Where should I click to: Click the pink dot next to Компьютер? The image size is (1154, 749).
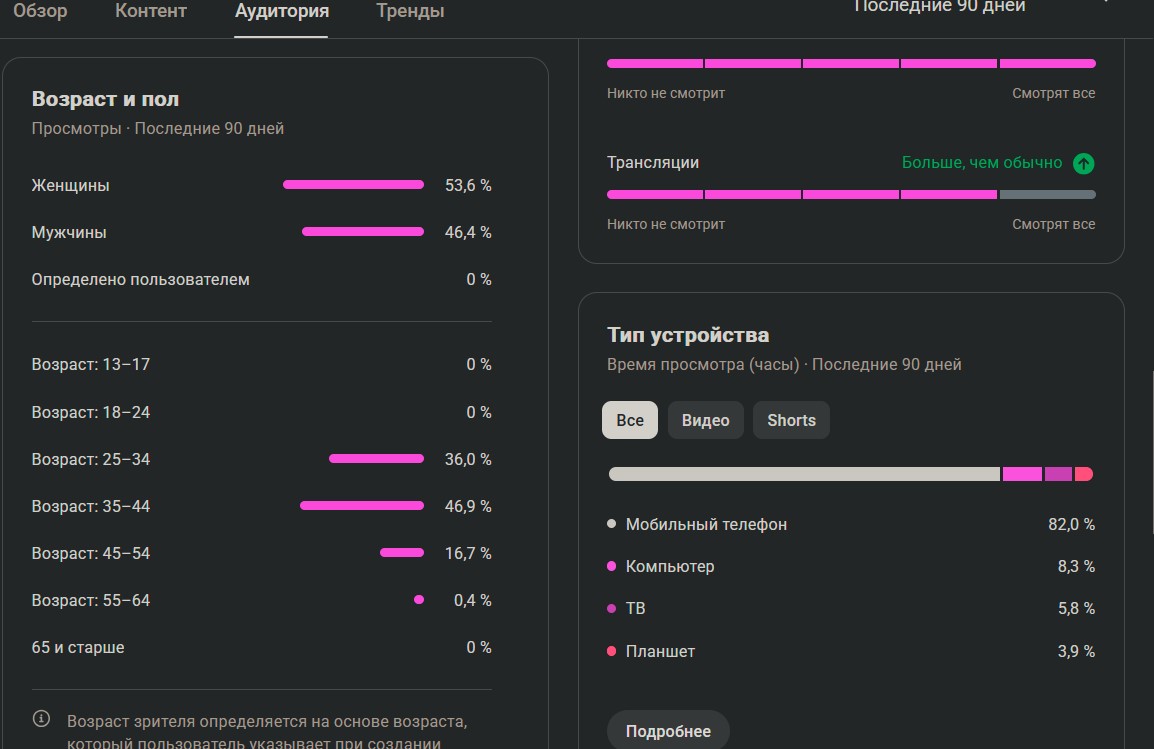(611, 566)
